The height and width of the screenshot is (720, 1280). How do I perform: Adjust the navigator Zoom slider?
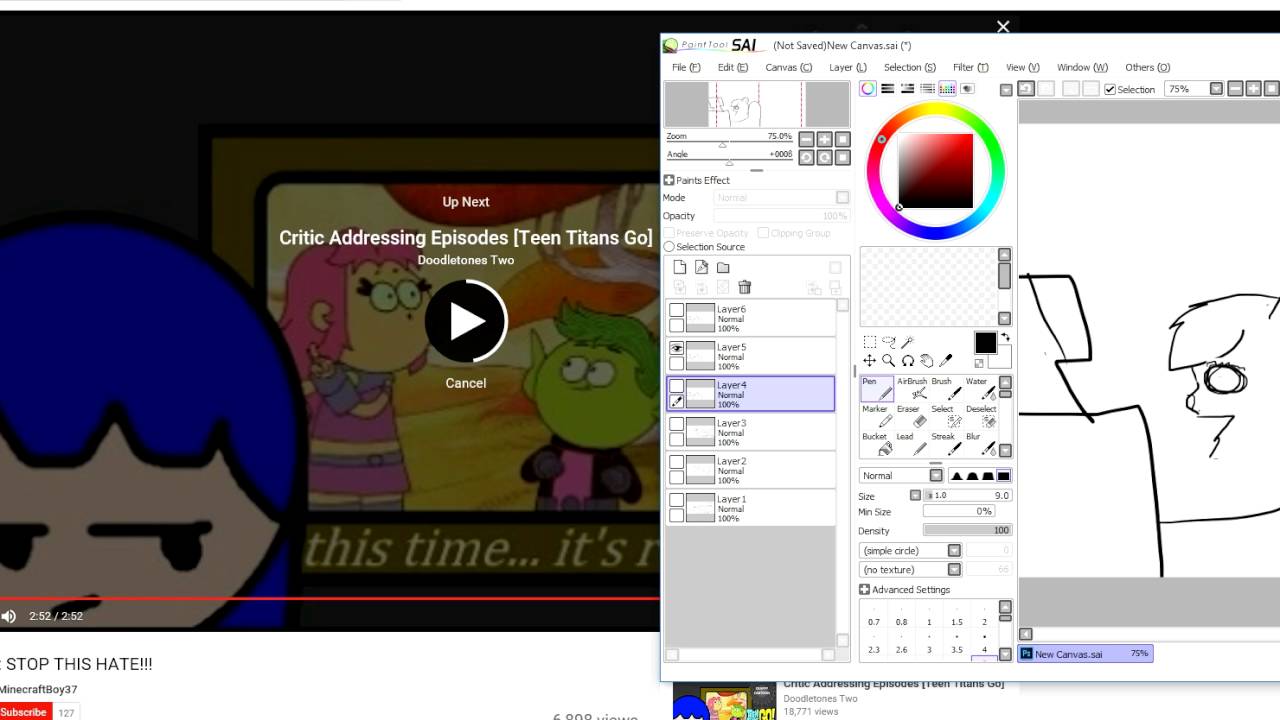coord(729,140)
